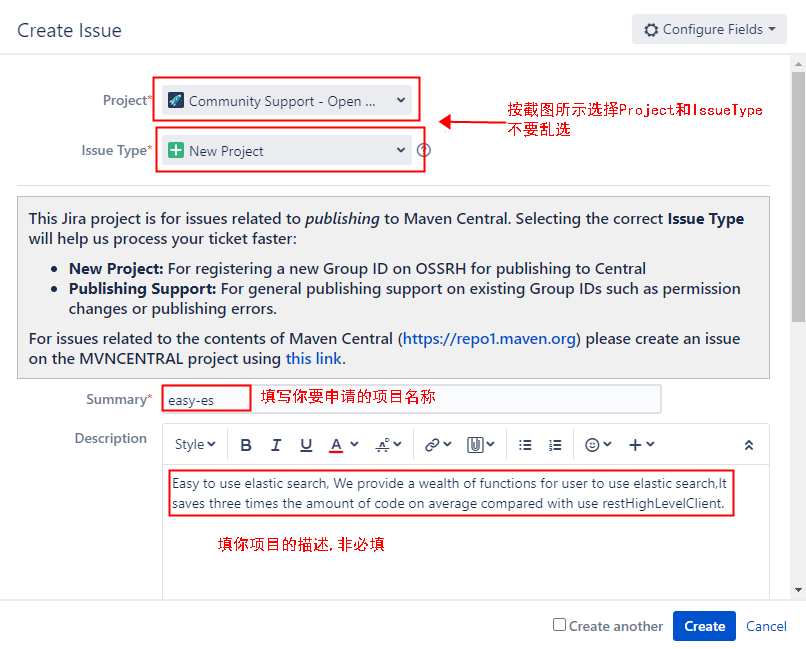Toggle italic formatting in description toolbar
Screen dimensions: 806x649
(x=276, y=445)
